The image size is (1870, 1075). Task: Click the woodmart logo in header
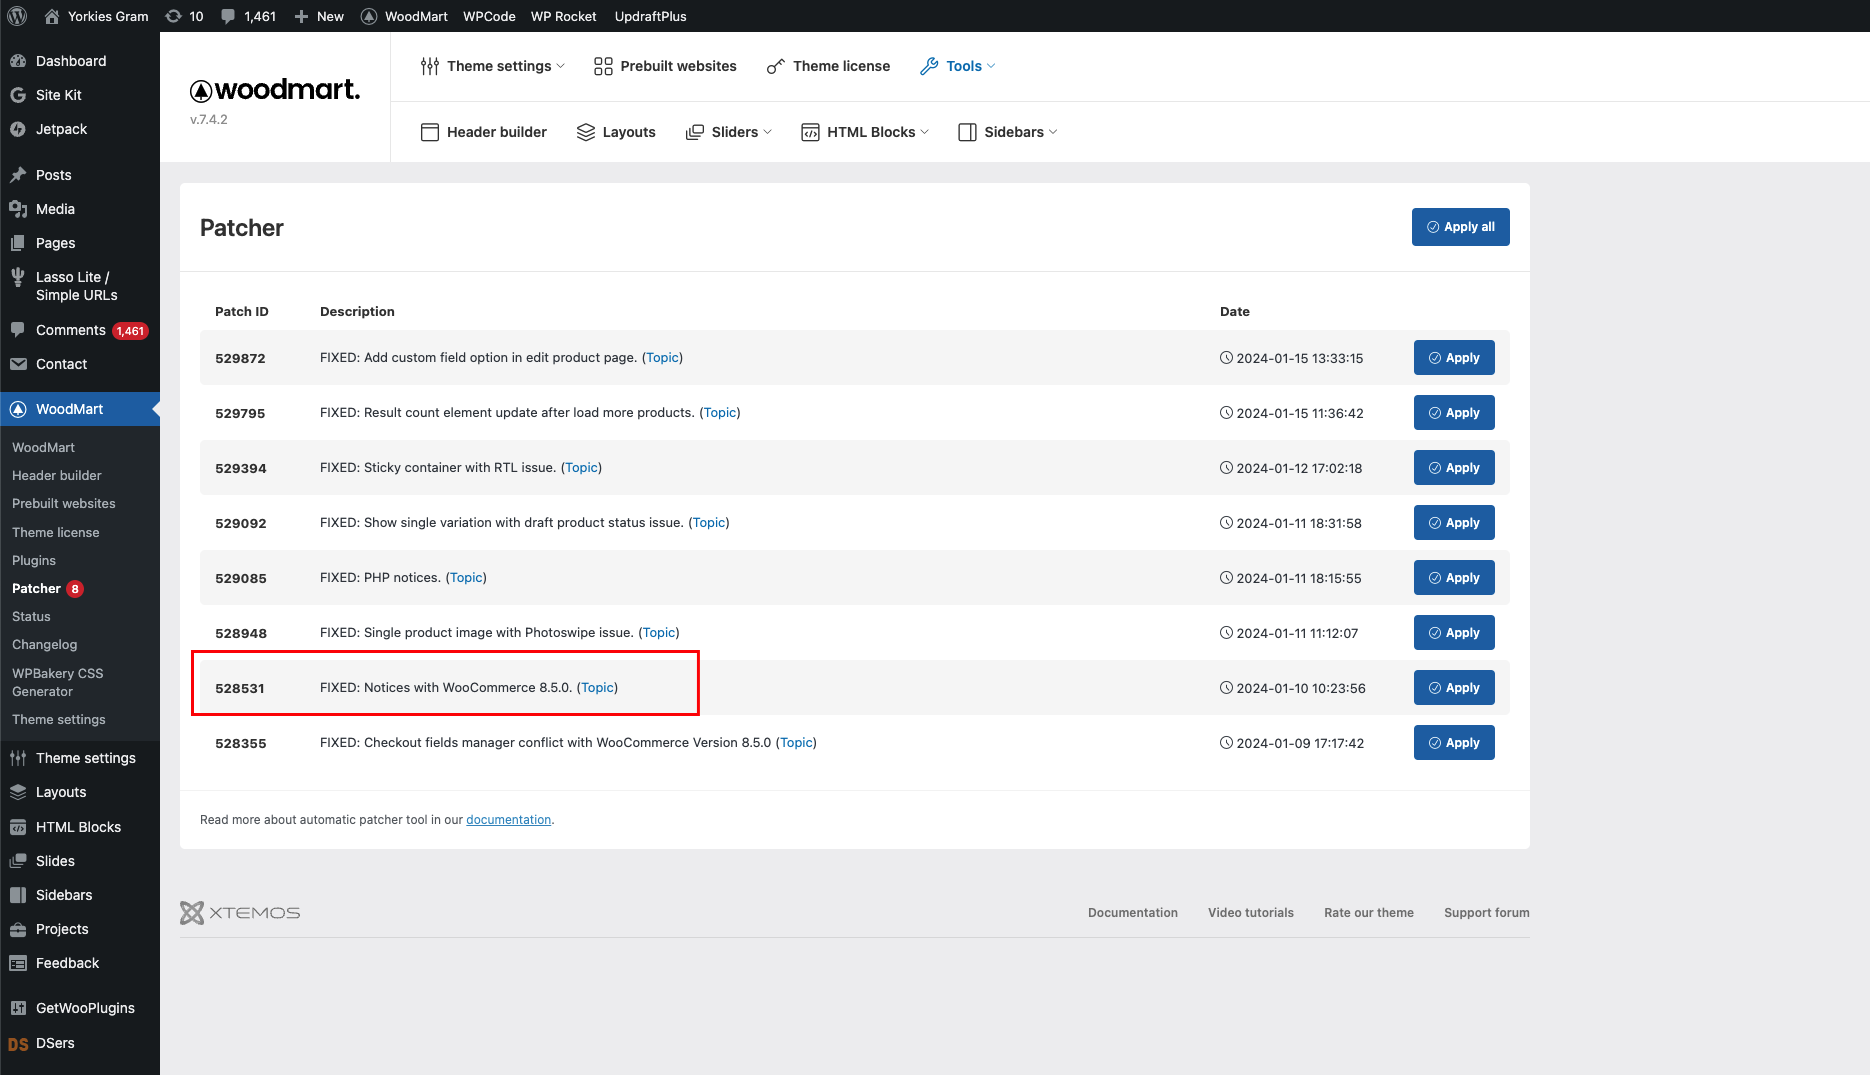[x=275, y=90]
